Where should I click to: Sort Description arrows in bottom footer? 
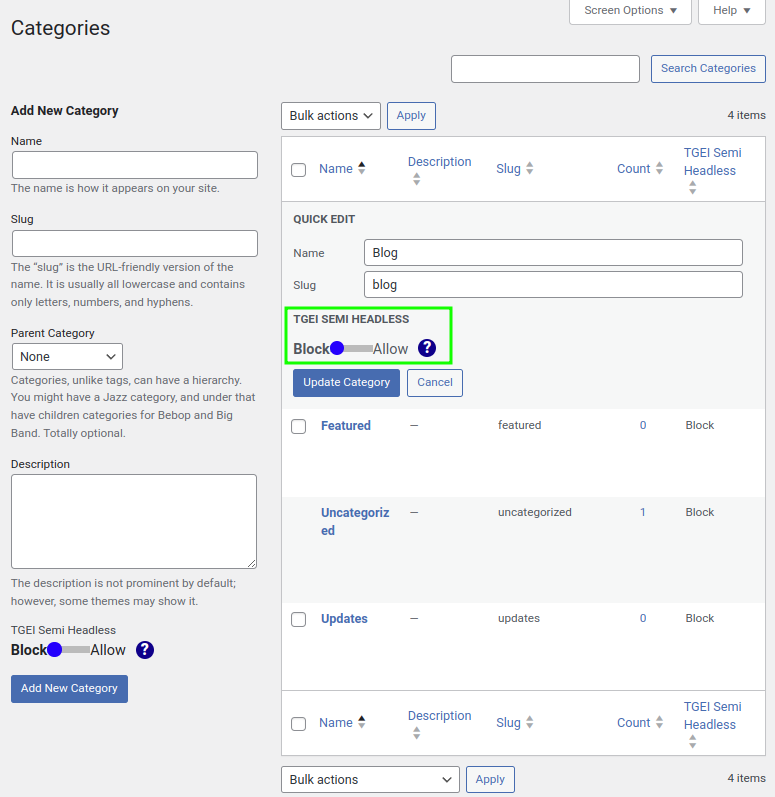[416, 733]
